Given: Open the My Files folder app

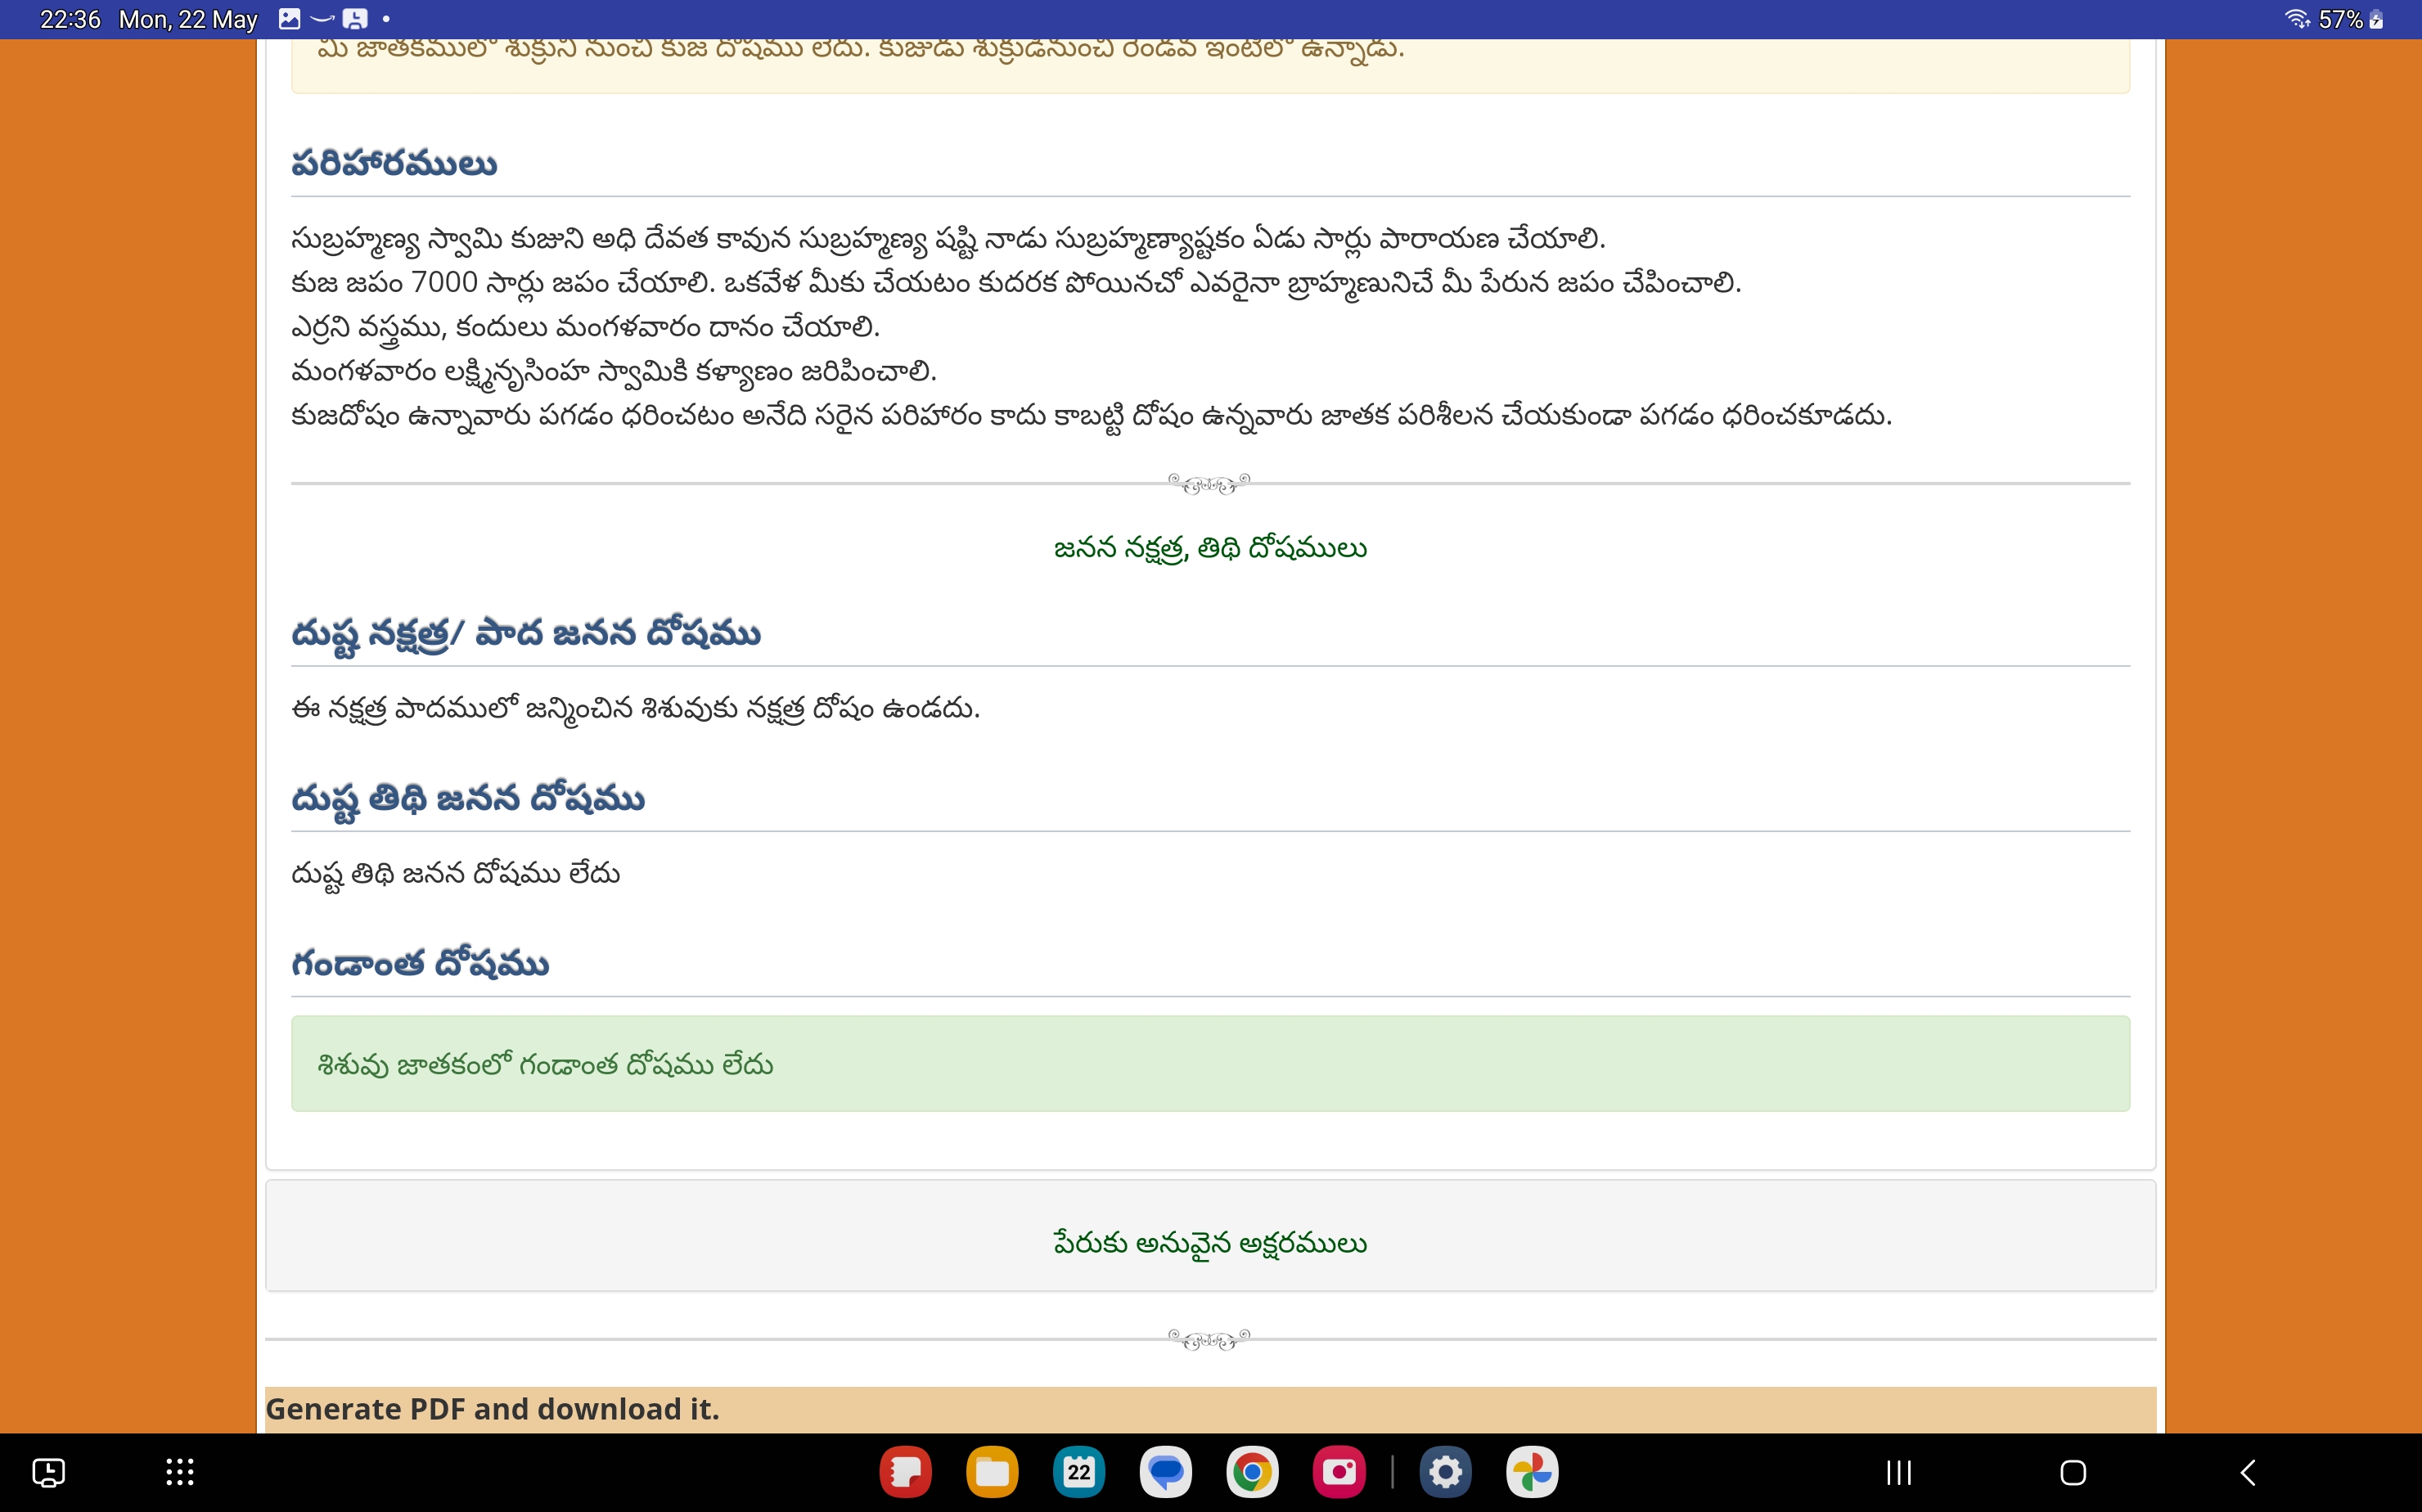Looking at the screenshot, I should pos(992,1472).
